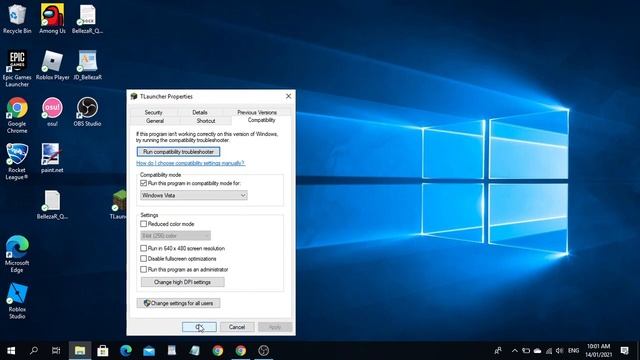The image size is (640, 360).
Task: Open the volume control in the system tray
Action: (560, 351)
